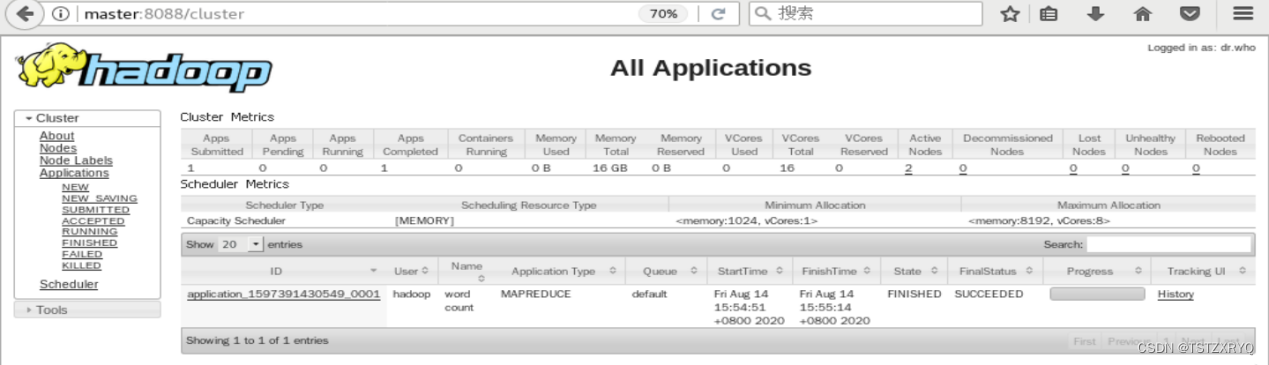Click the Unhealthy Nodes count link
The width and height of the screenshot is (1269, 365).
coord(1125,168)
